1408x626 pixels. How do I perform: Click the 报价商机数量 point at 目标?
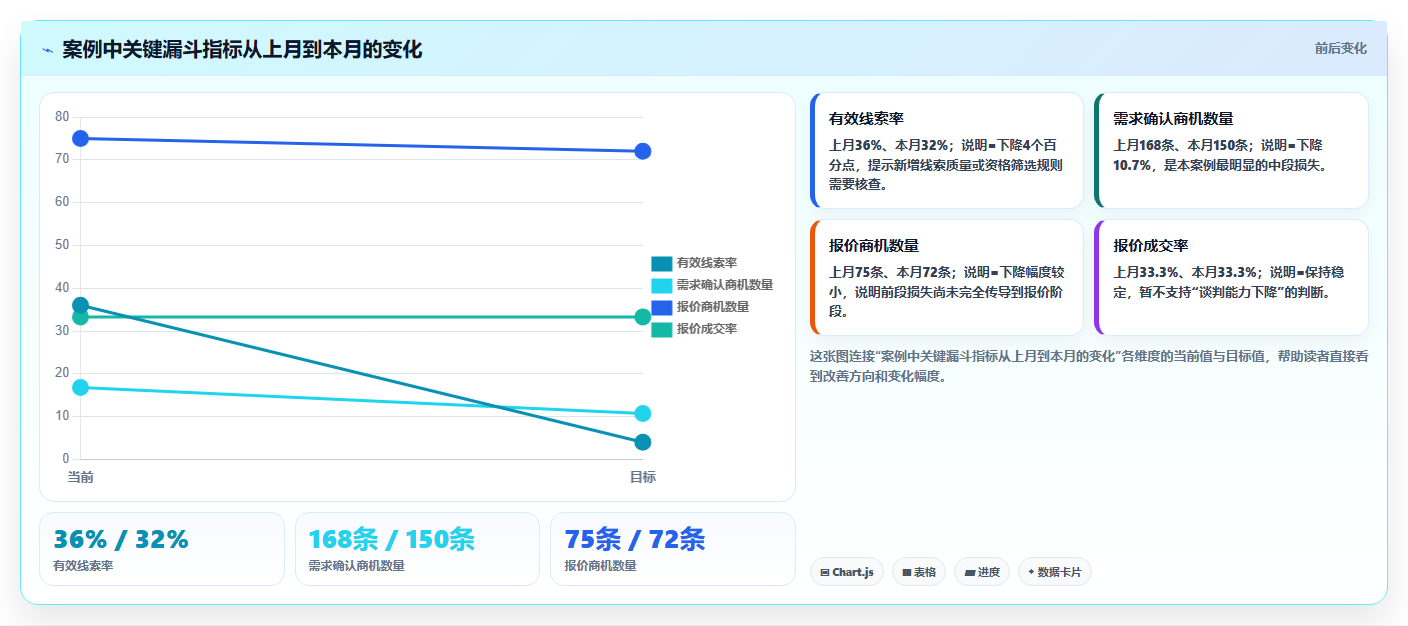[643, 151]
